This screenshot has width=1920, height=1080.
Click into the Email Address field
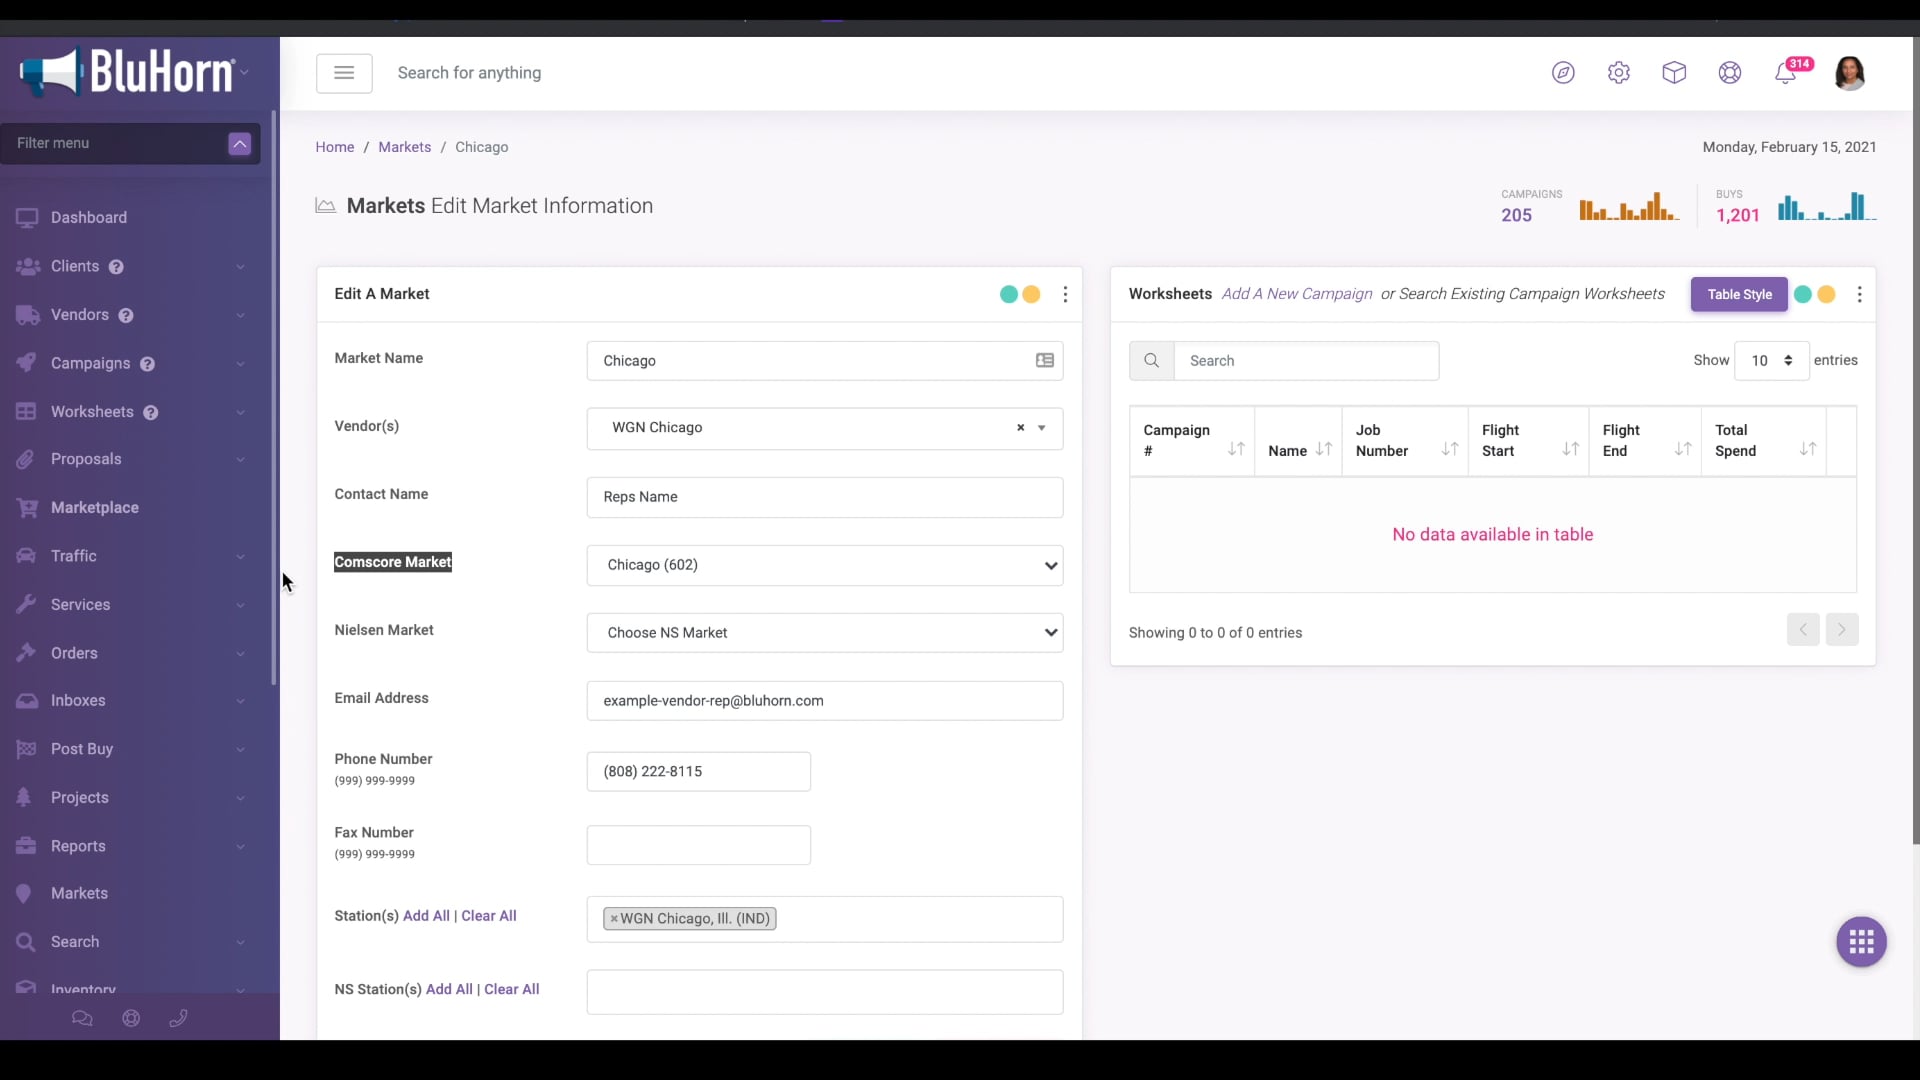click(824, 701)
